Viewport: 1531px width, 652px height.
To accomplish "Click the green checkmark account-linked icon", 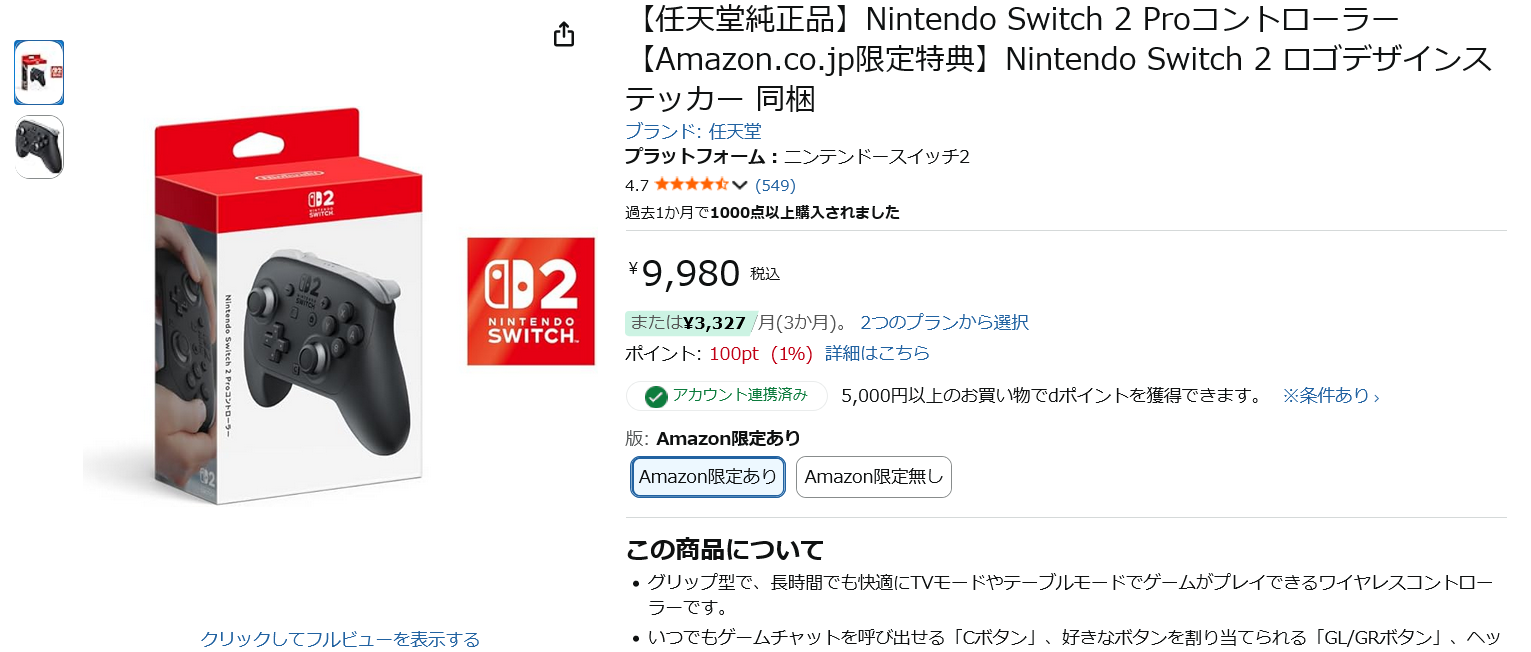I will (656, 396).
